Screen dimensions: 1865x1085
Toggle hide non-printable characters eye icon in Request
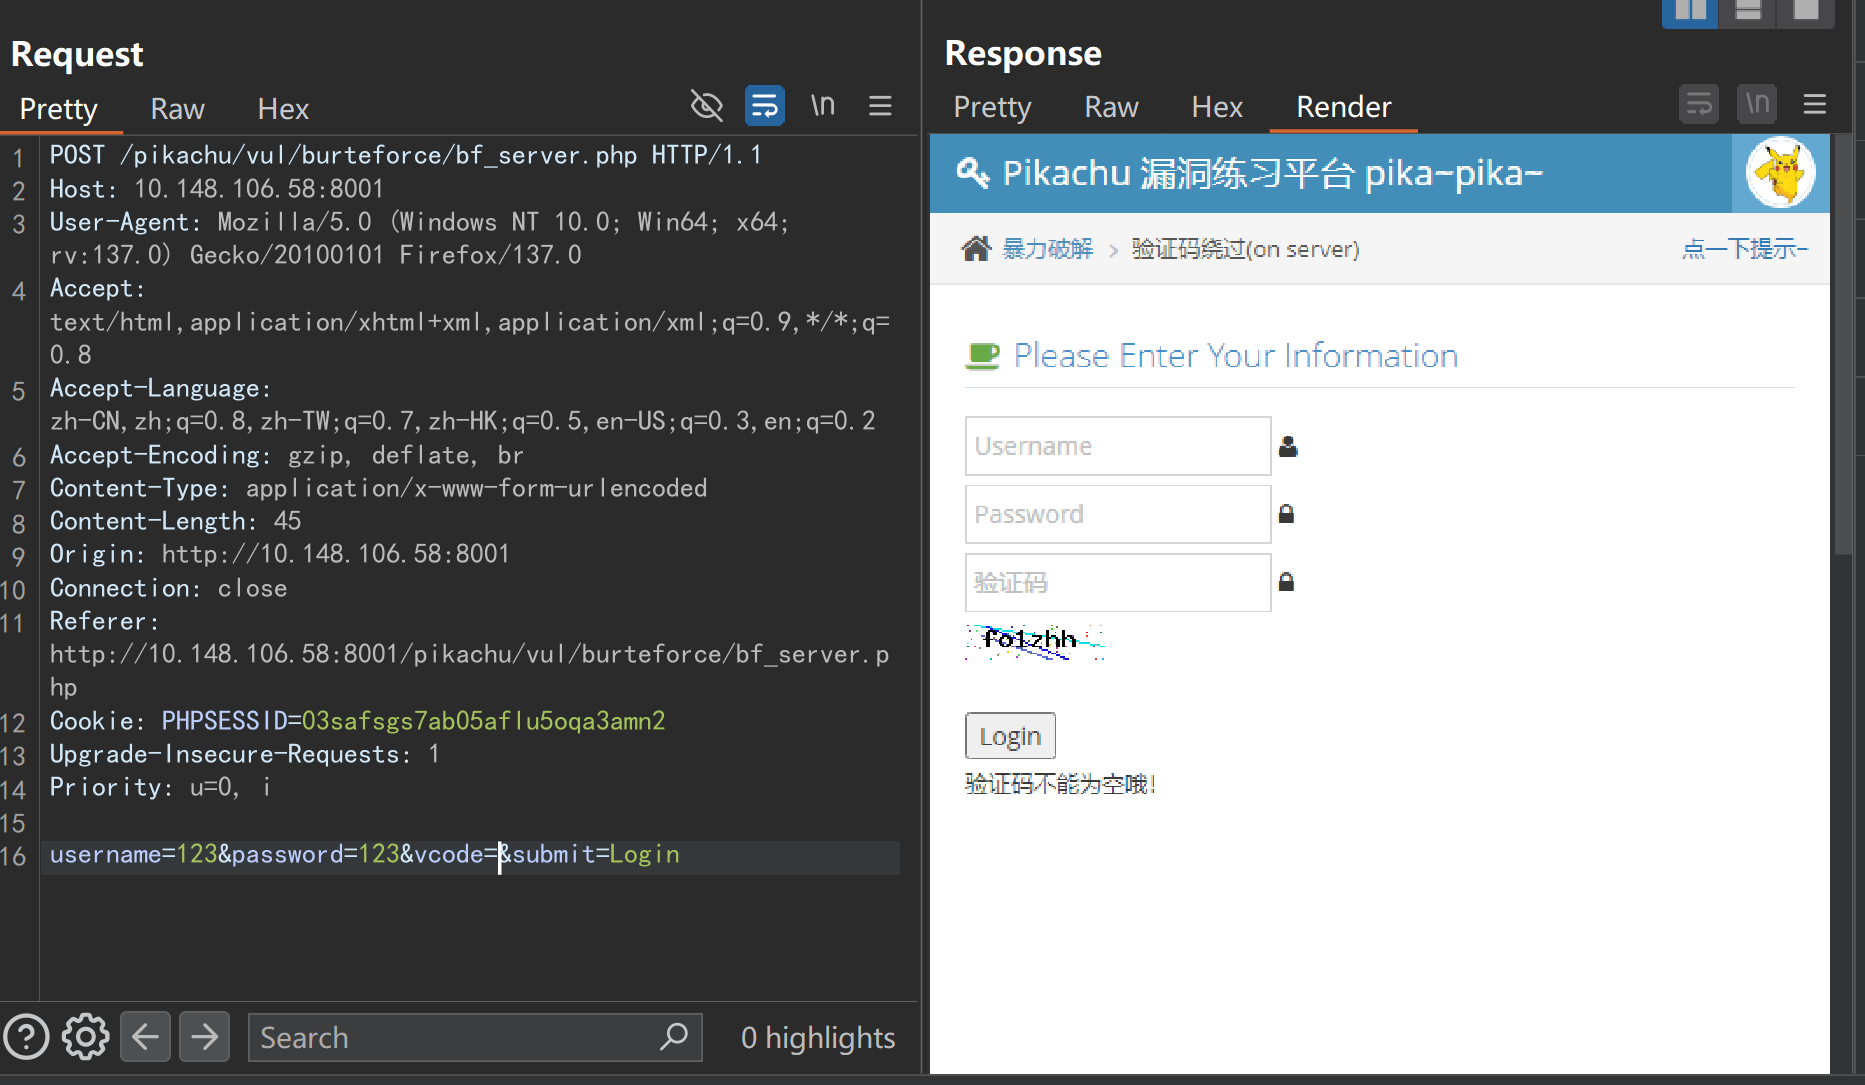[x=706, y=105]
